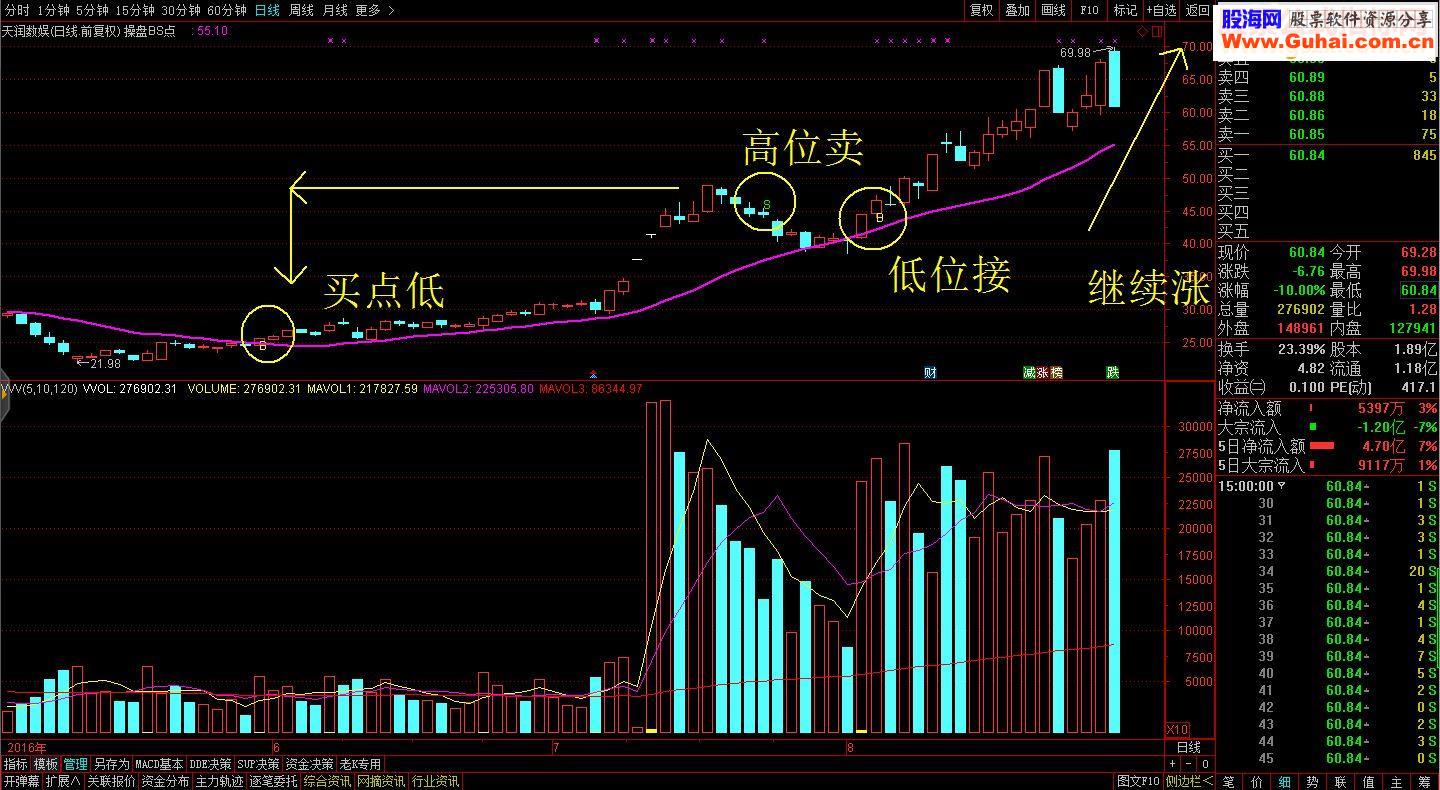Open the 15:00:00 time dropdown arrow
1440x790 pixels.
point(1283,486)
